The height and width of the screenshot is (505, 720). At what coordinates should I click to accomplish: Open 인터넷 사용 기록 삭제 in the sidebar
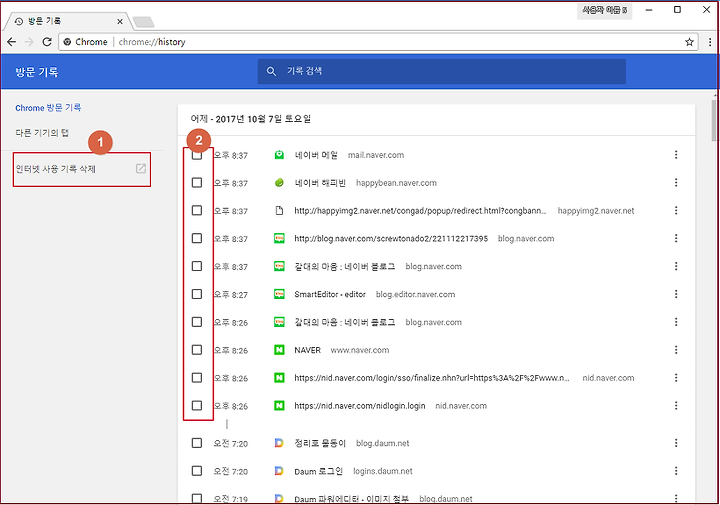pos(56,169)
